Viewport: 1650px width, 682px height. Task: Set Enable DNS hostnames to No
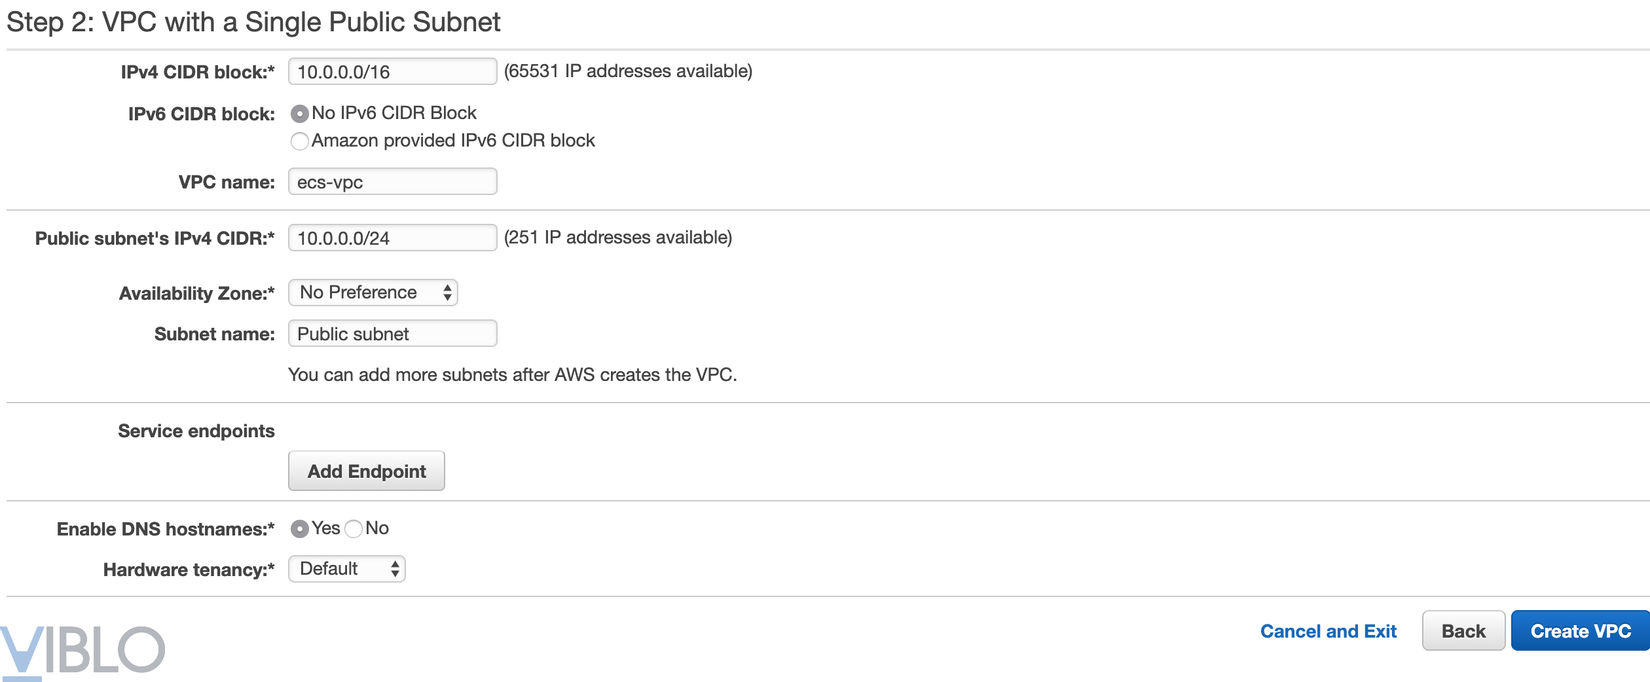354,529
